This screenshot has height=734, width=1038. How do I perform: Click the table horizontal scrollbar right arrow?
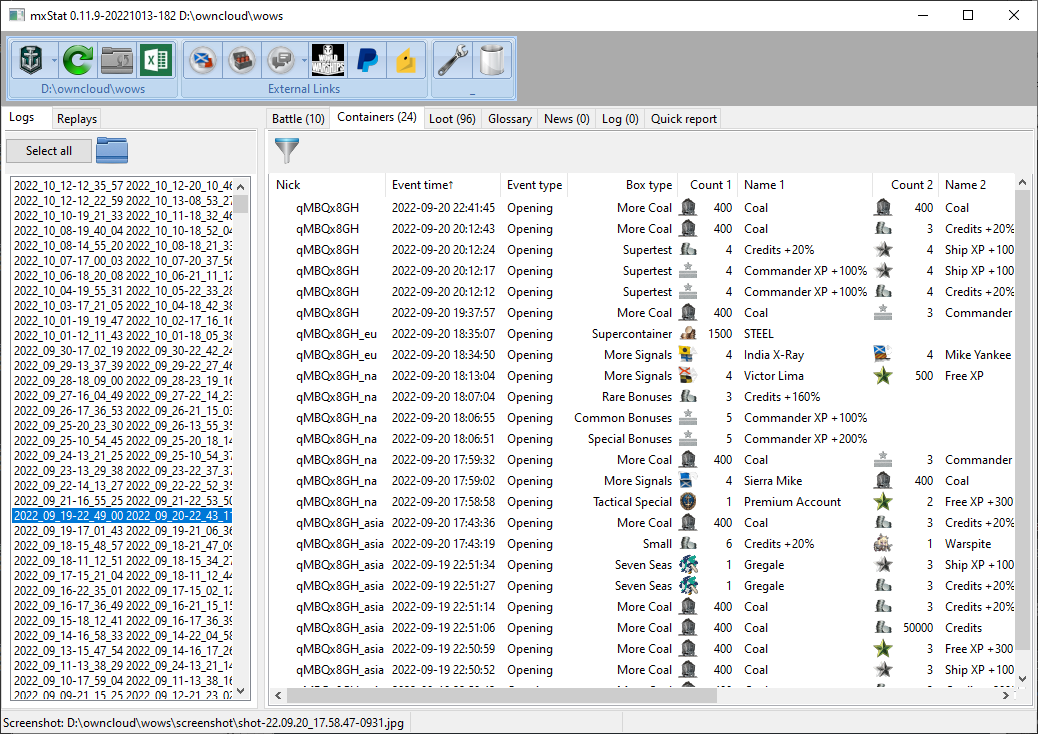(1006, 695)
